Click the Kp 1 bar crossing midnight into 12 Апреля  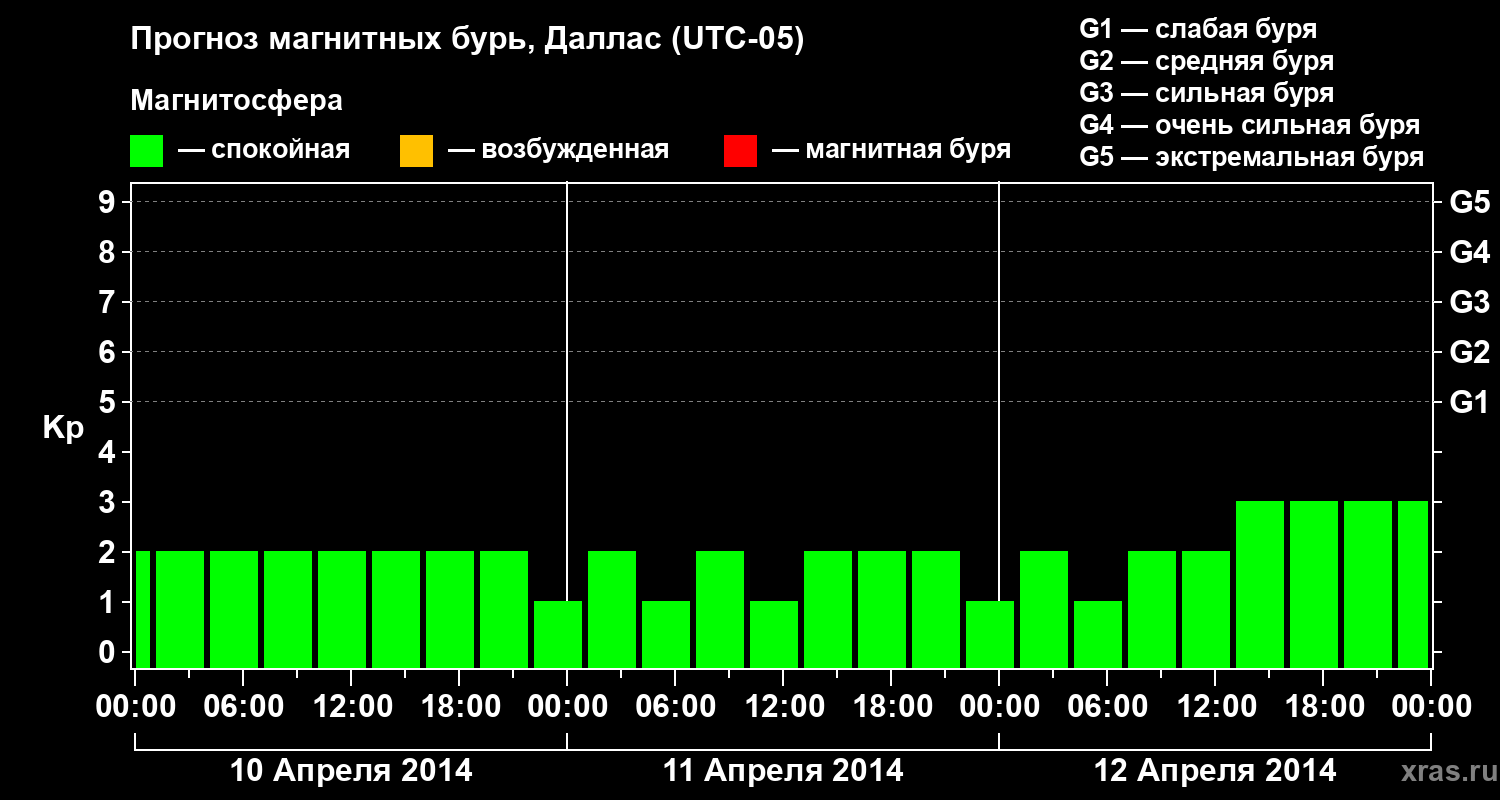pos(990,634)
